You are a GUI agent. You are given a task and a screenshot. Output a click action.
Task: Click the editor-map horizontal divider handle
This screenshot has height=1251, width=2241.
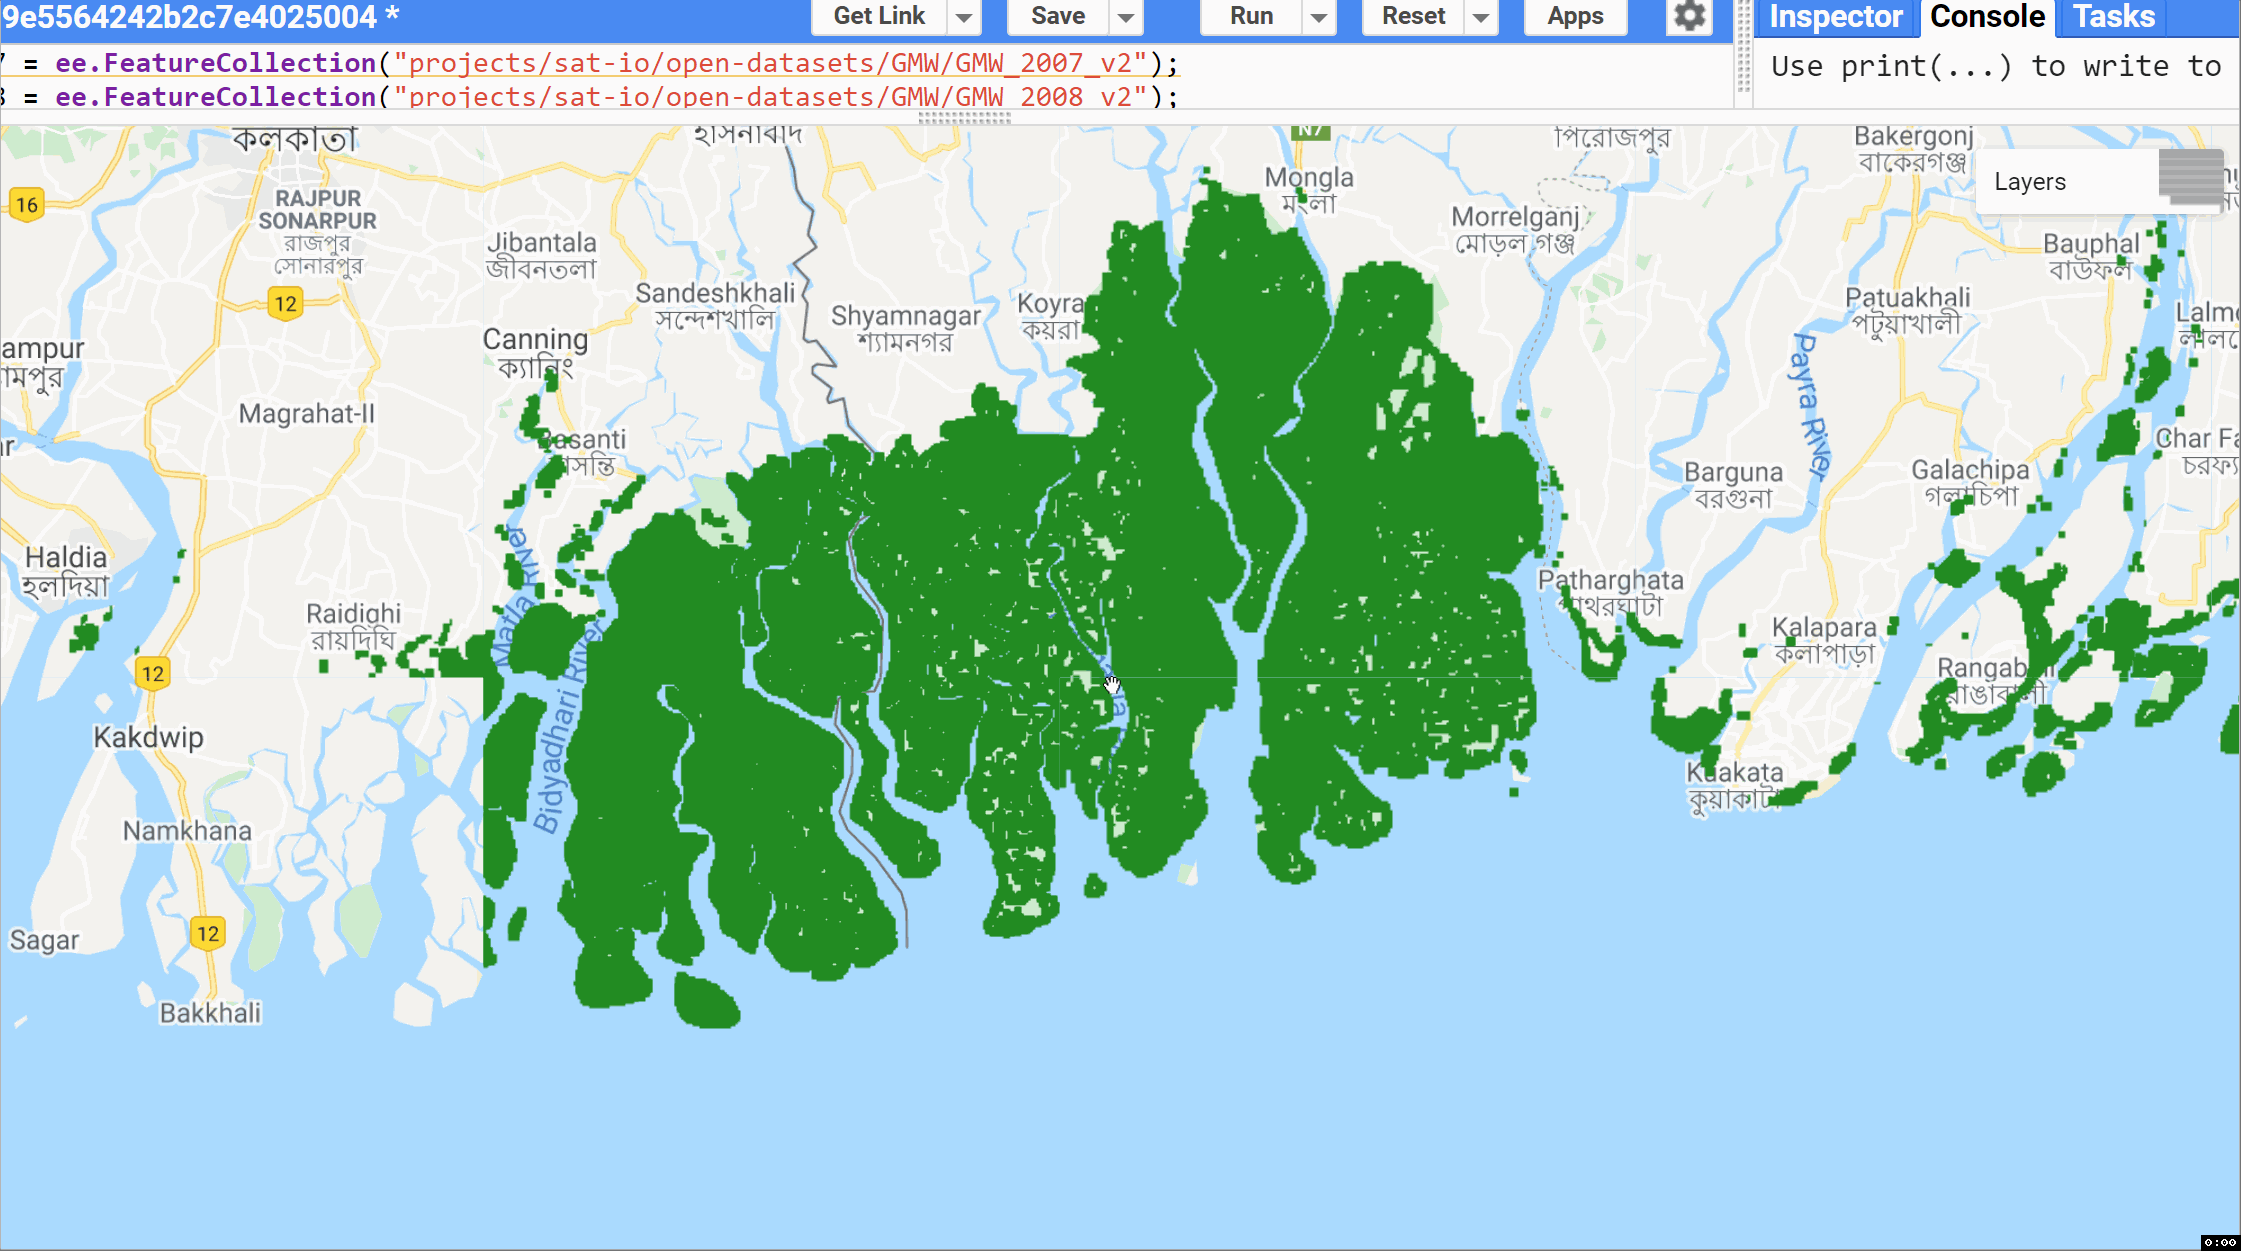[x=964, y=117]
